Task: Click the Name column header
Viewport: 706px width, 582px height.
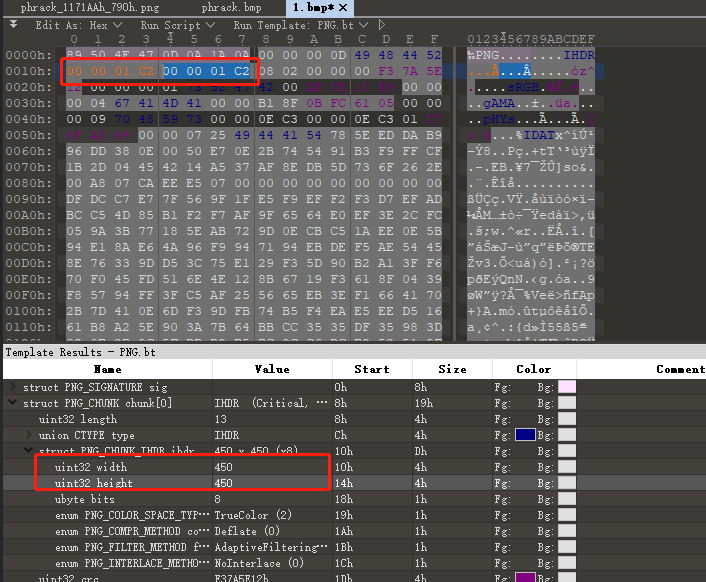Action: (x=108, y=369)
